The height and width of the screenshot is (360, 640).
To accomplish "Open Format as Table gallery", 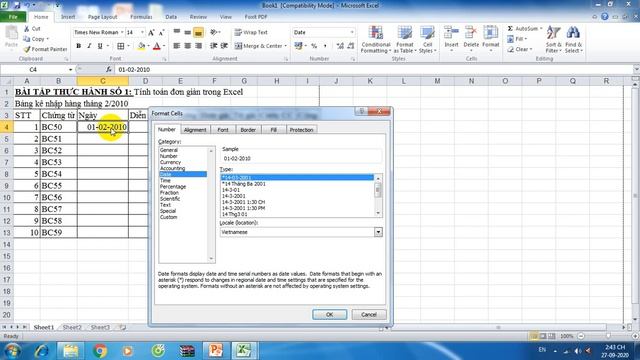I will 405,40.
